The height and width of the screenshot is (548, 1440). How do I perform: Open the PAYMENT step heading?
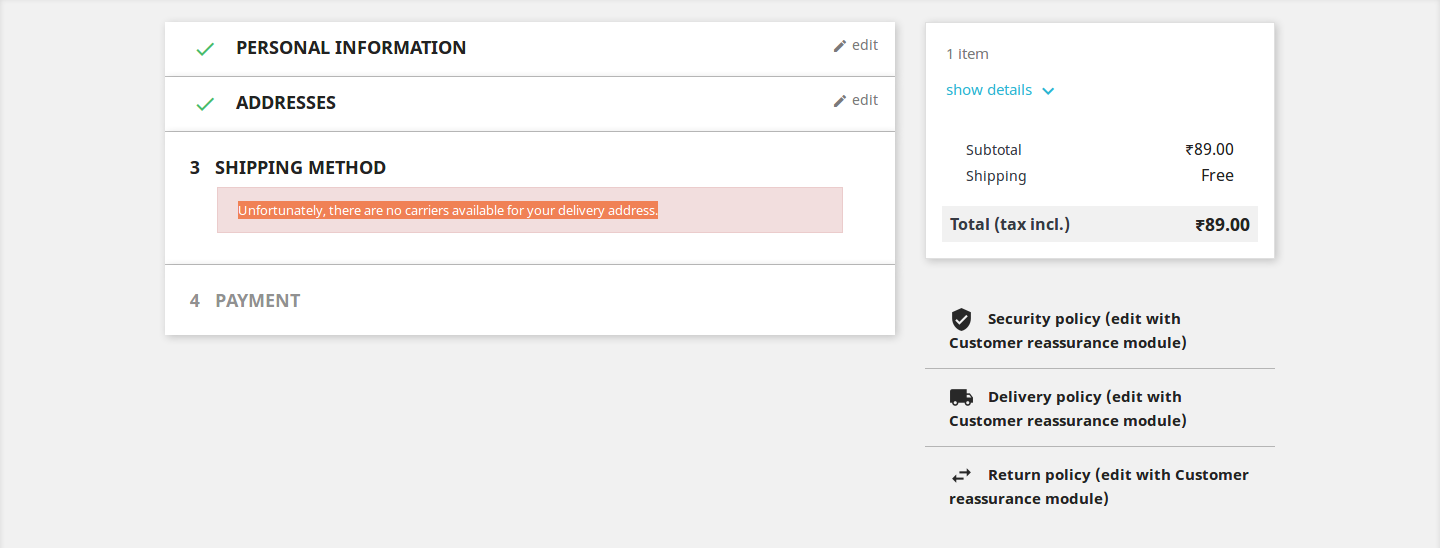257,301
